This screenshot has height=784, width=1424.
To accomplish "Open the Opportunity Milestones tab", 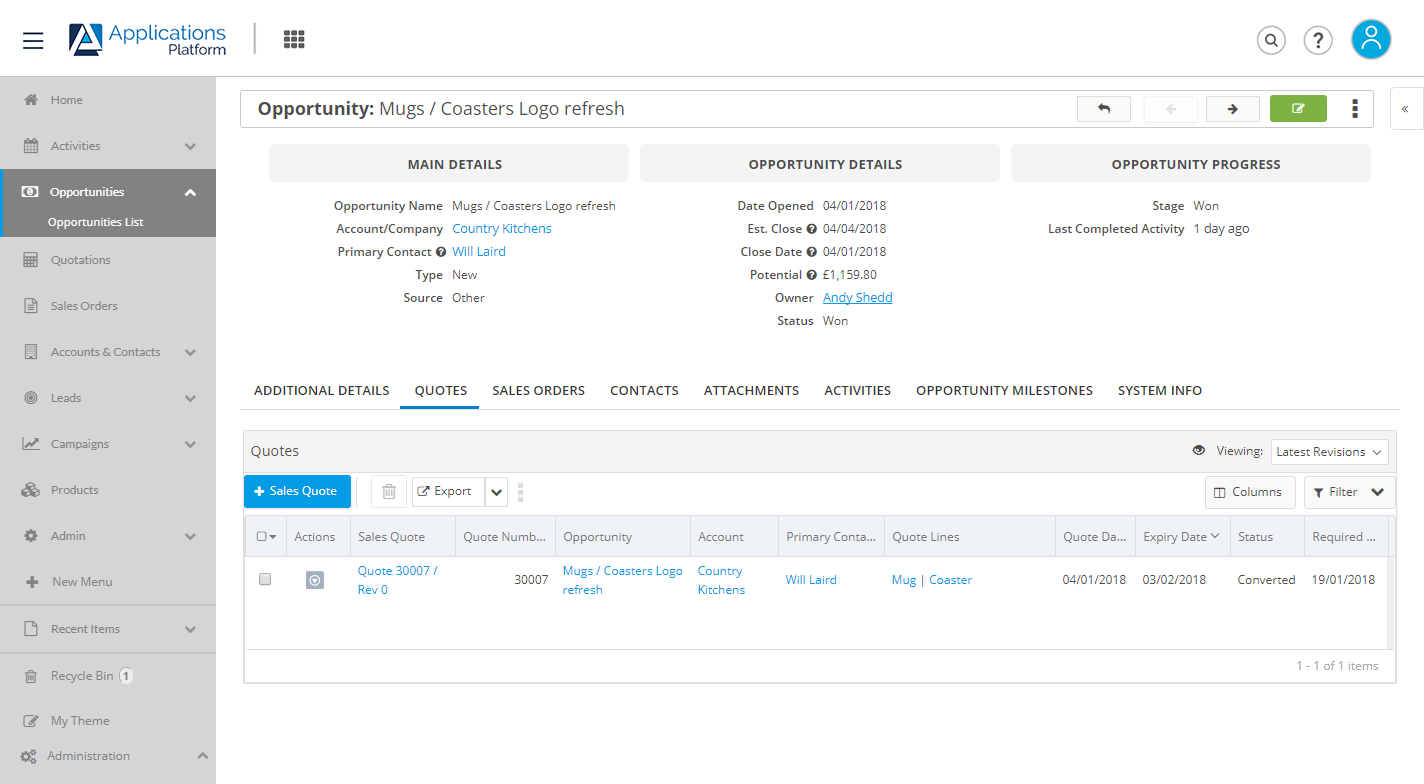I will click(1005, 391).
